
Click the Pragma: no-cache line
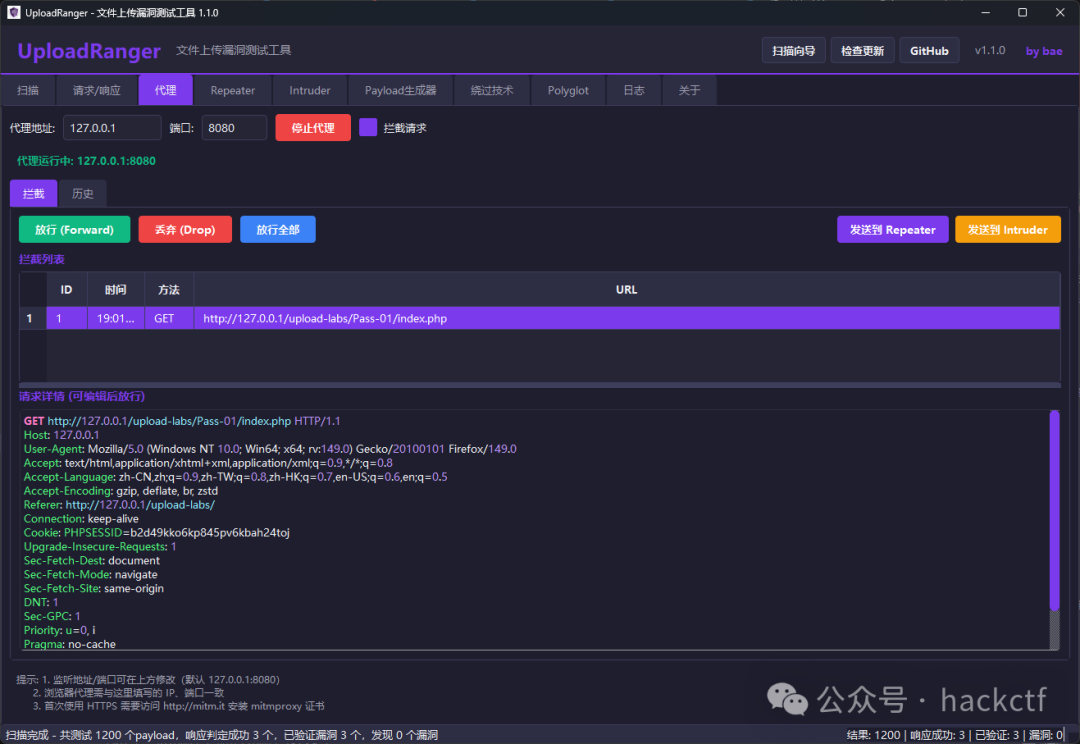coord(70,644)
